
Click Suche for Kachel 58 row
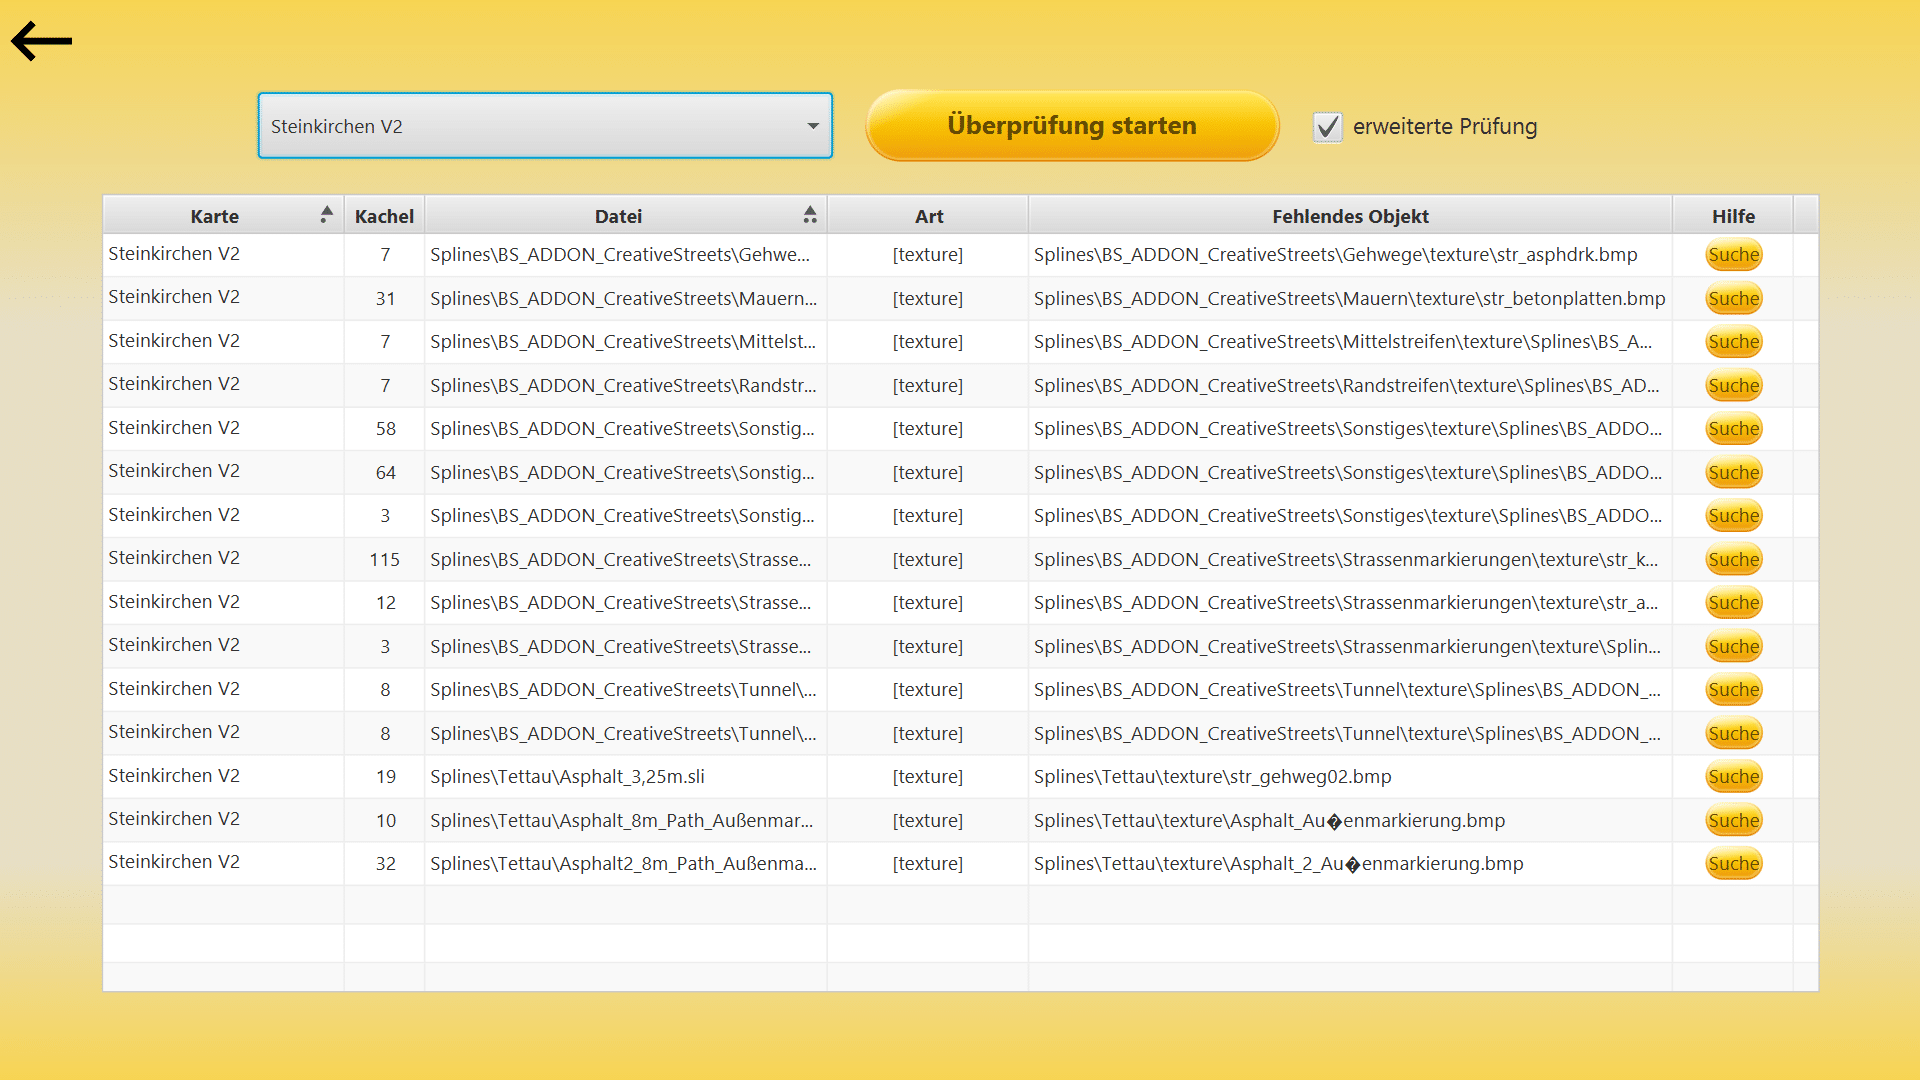1733,429
